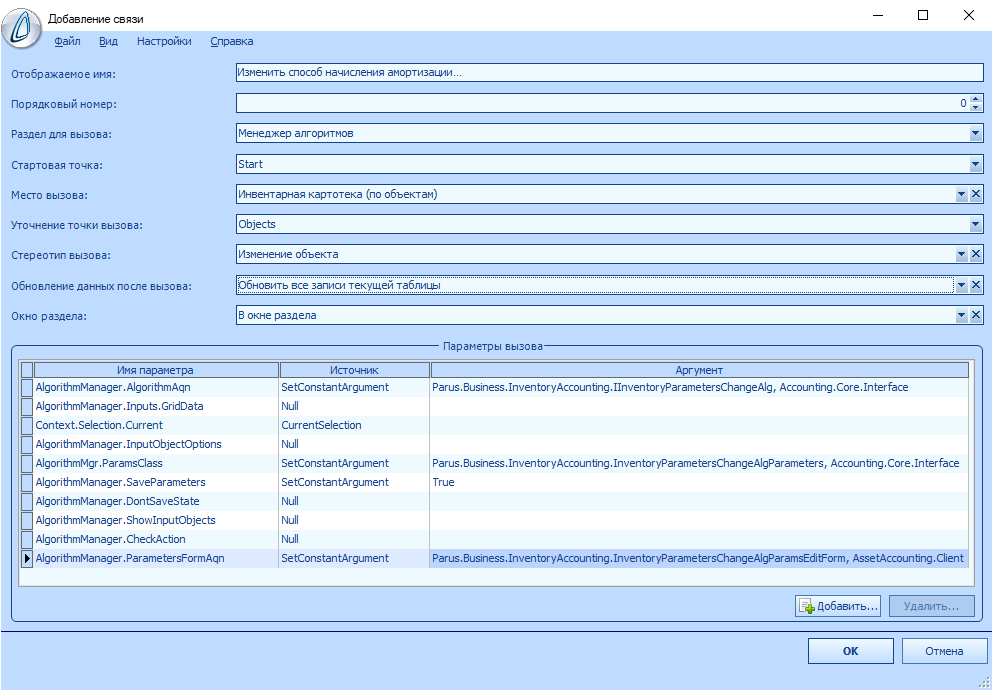This screenshot has height=691, width=993.
Task: Click the InventoryParametersChangeAlgParameters argument cell
Action: tap(699, 463)
